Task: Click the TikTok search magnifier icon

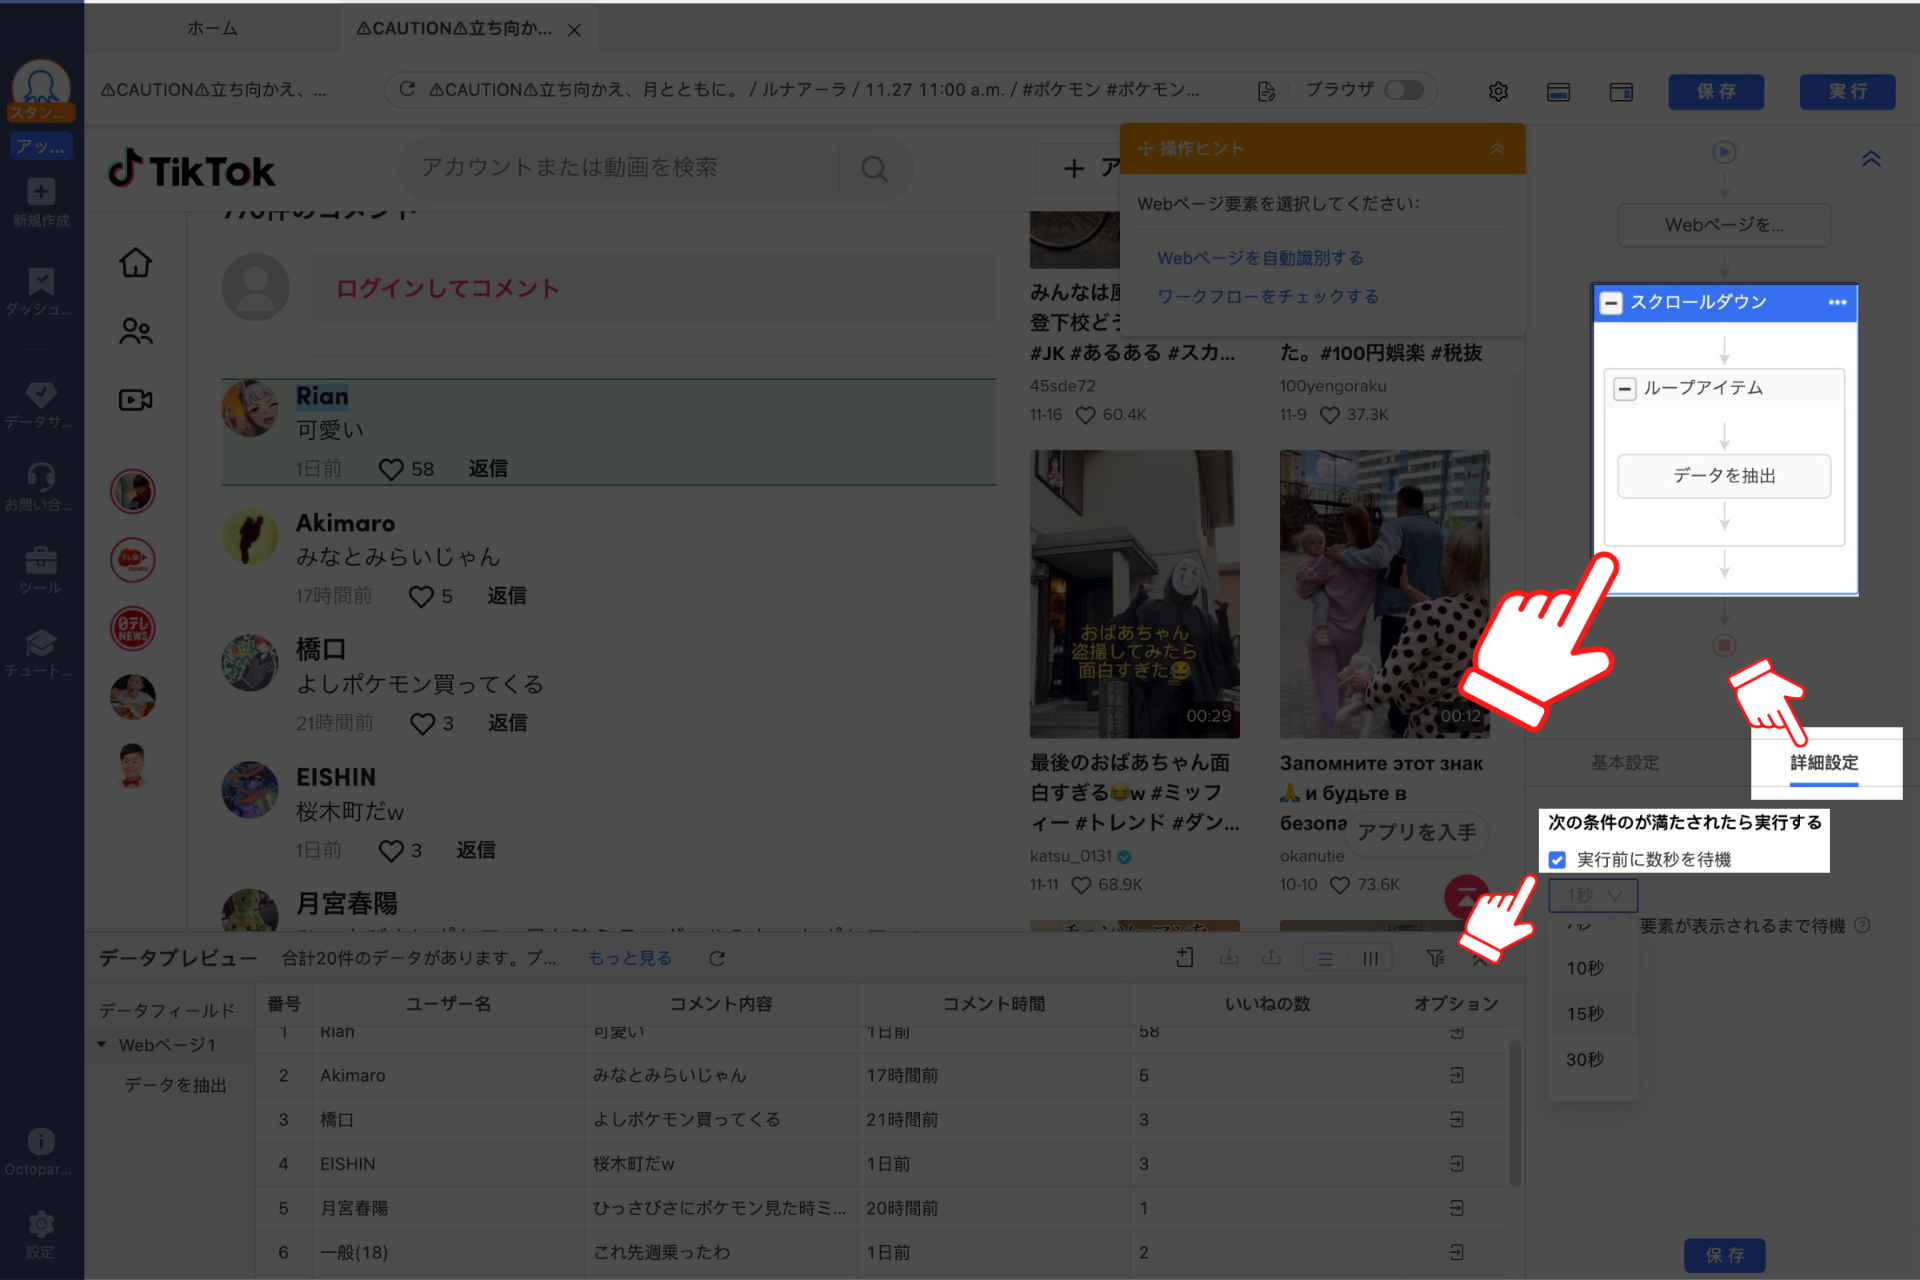Action: coord(874,168)
